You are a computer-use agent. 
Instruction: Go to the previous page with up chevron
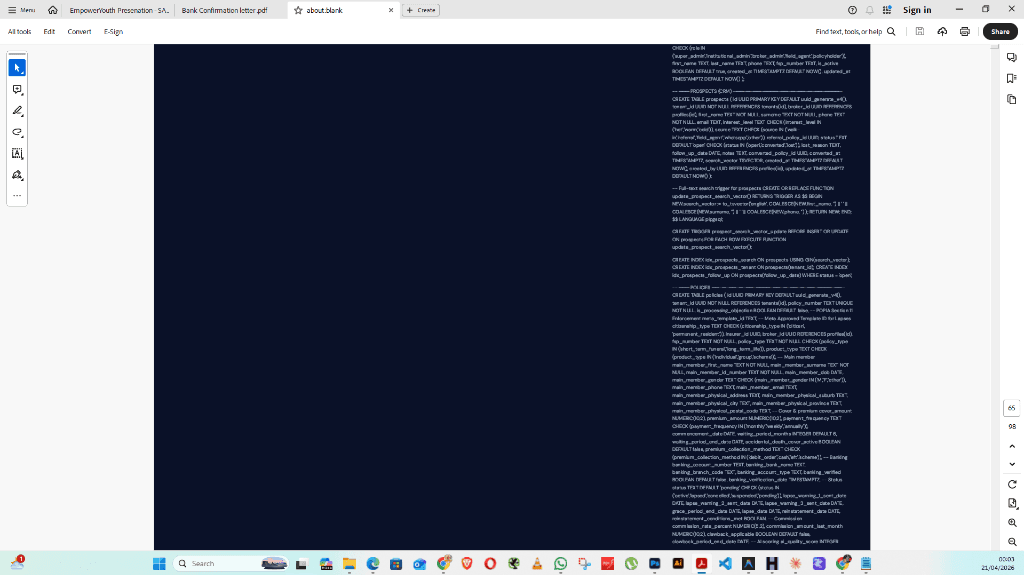click(x=1011, y=446)
